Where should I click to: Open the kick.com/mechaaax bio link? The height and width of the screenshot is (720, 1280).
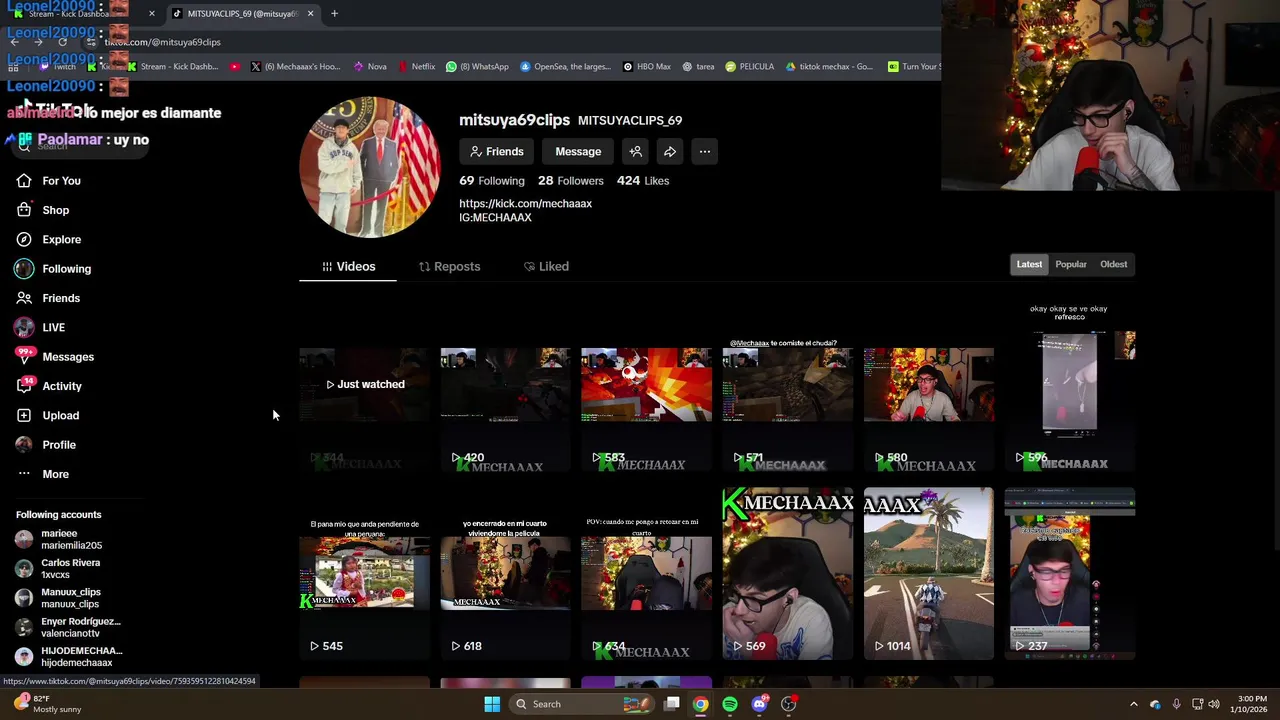point(525,204)
